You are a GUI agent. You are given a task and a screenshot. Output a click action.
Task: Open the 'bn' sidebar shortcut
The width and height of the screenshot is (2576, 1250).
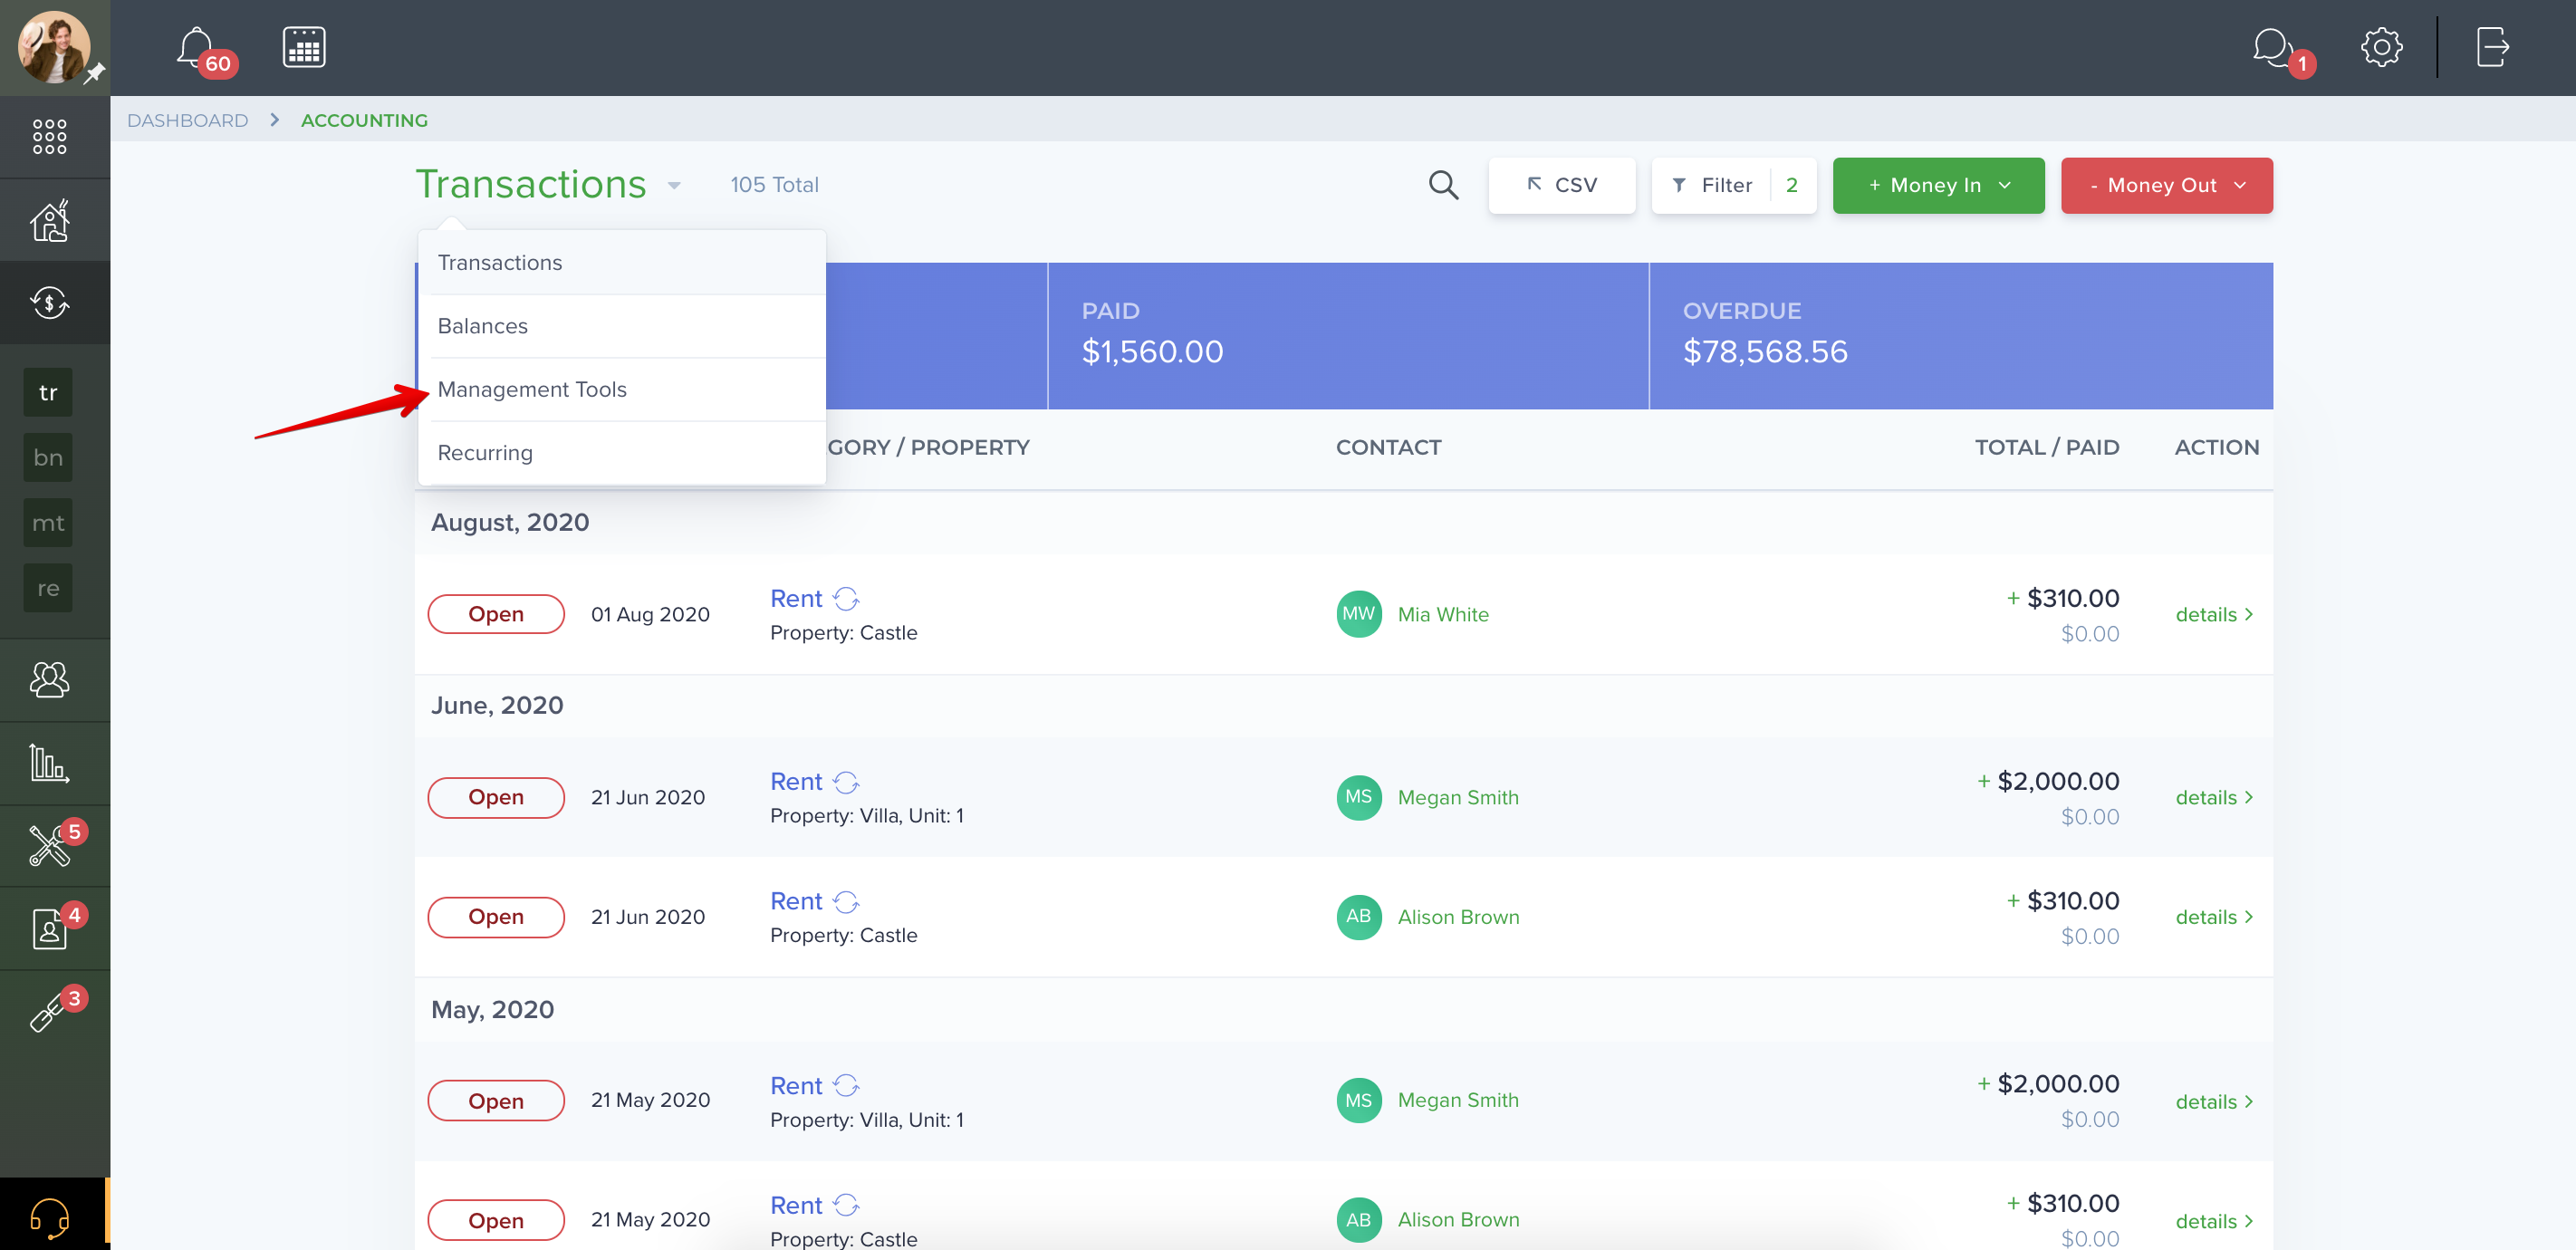[x=48, y=457]
